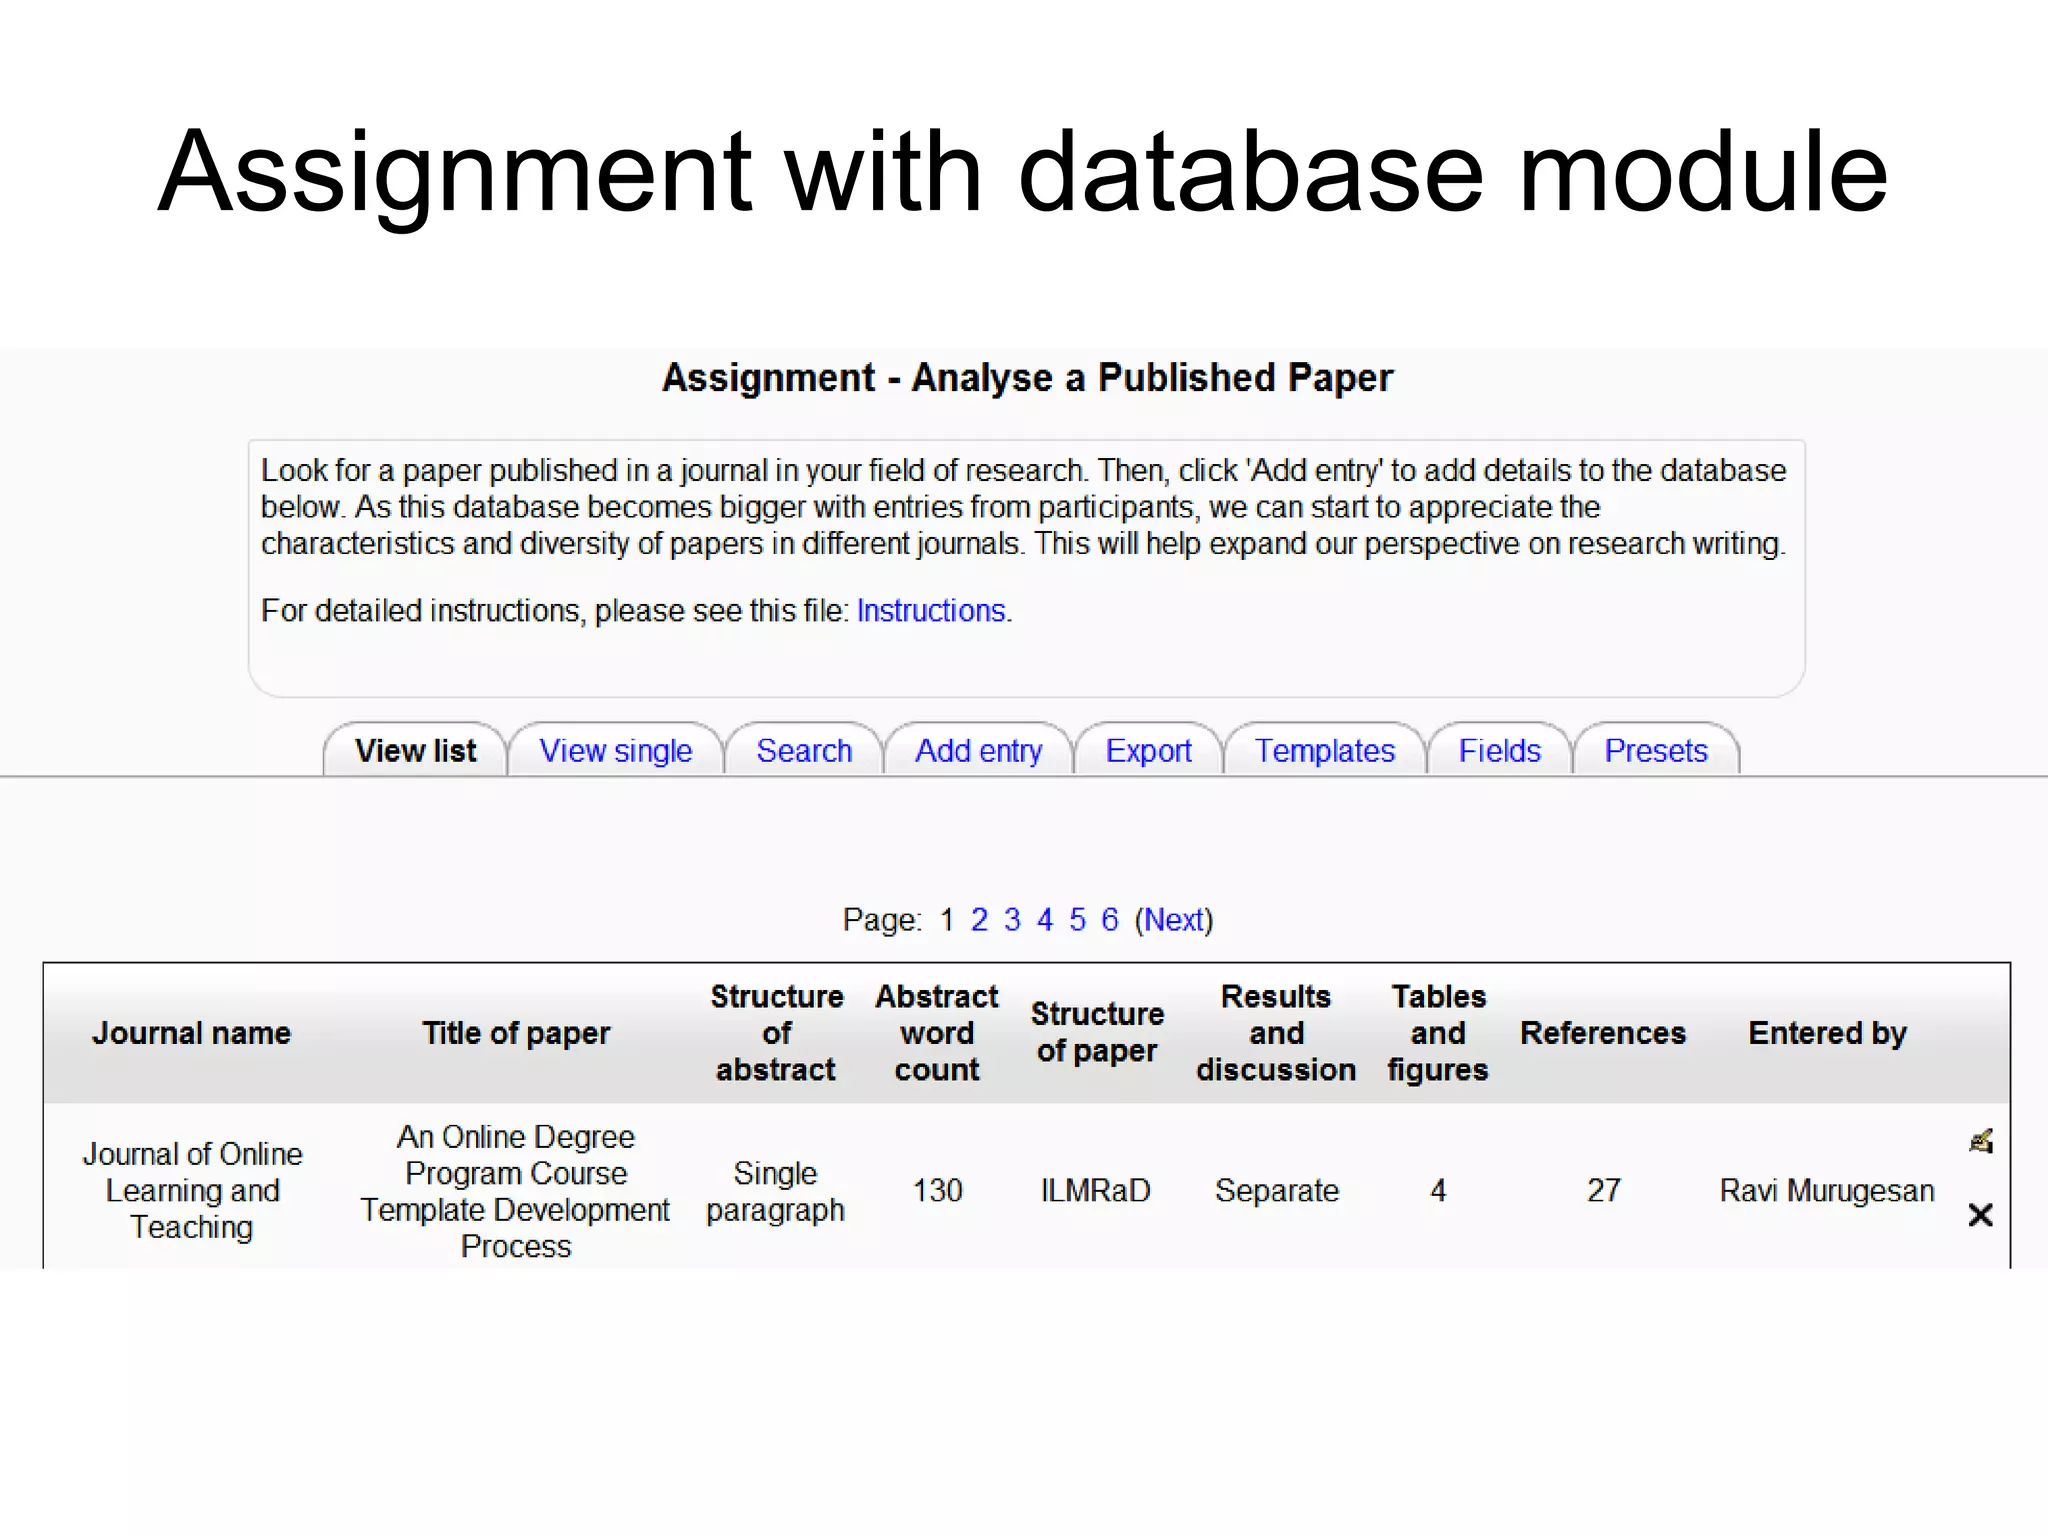Viewport: 2048px width, 1536px height.
Task: Open the View single tab
Action: [615, 750]
